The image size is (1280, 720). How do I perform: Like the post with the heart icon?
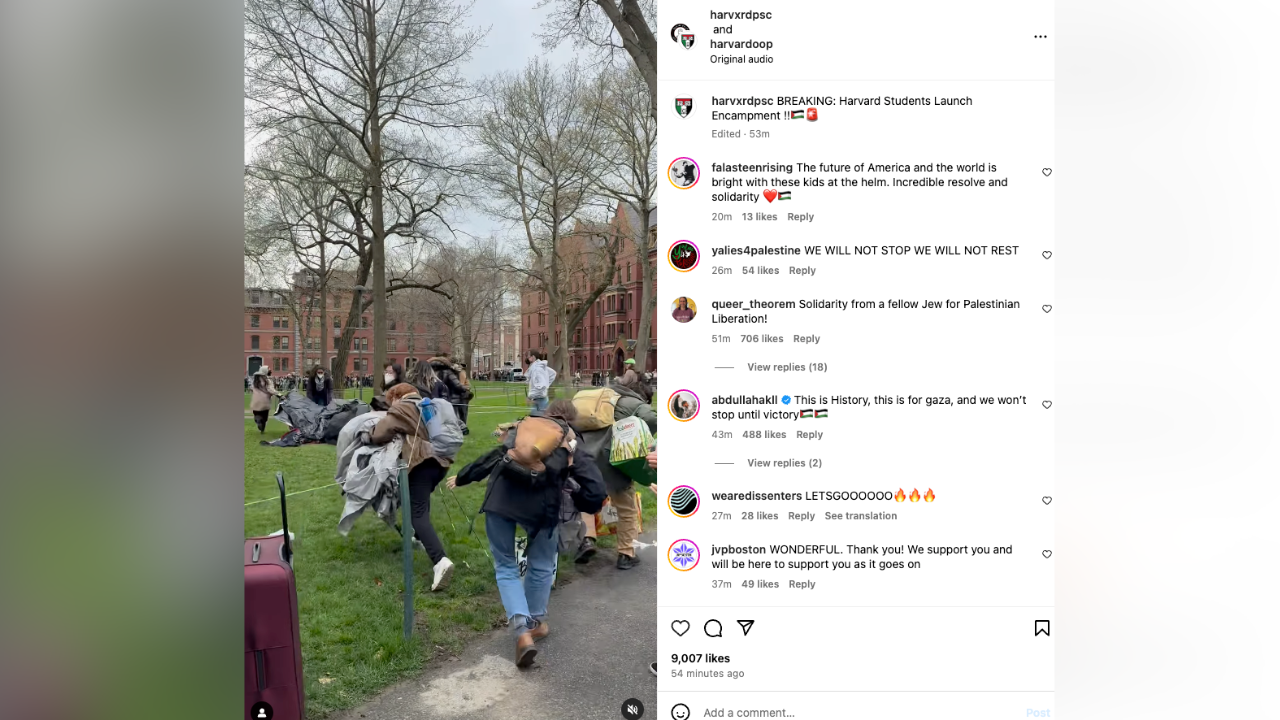pos(680,628)
